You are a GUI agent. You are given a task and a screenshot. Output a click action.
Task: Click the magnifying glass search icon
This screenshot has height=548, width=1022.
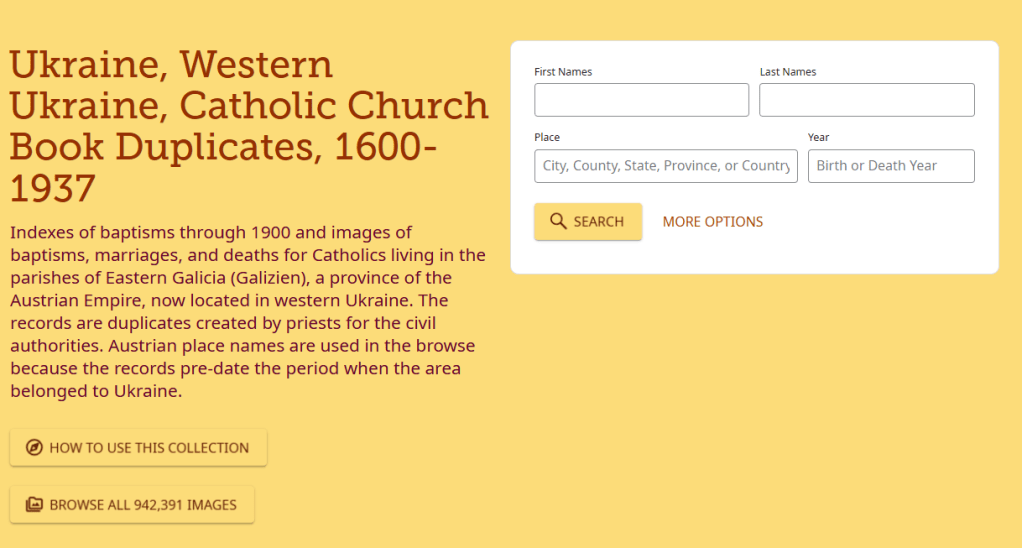(558, 222)
